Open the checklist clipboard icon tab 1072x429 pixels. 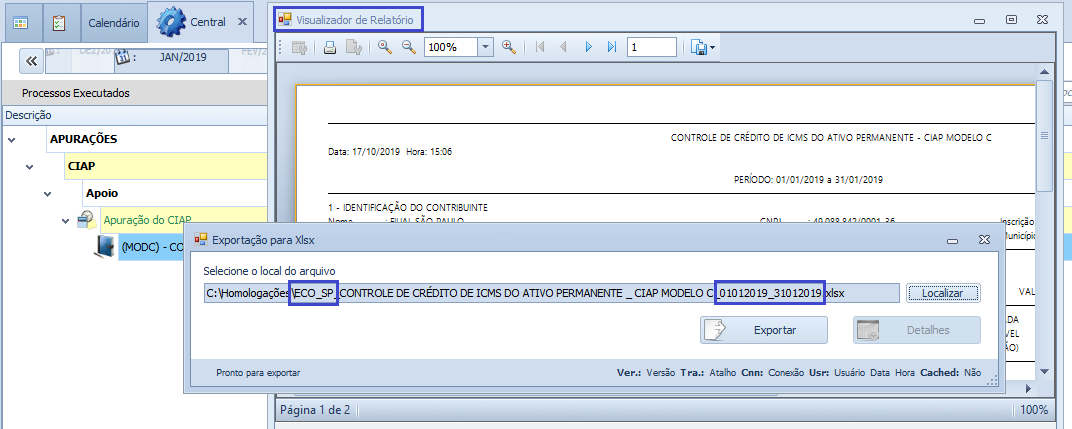(59, 21)
